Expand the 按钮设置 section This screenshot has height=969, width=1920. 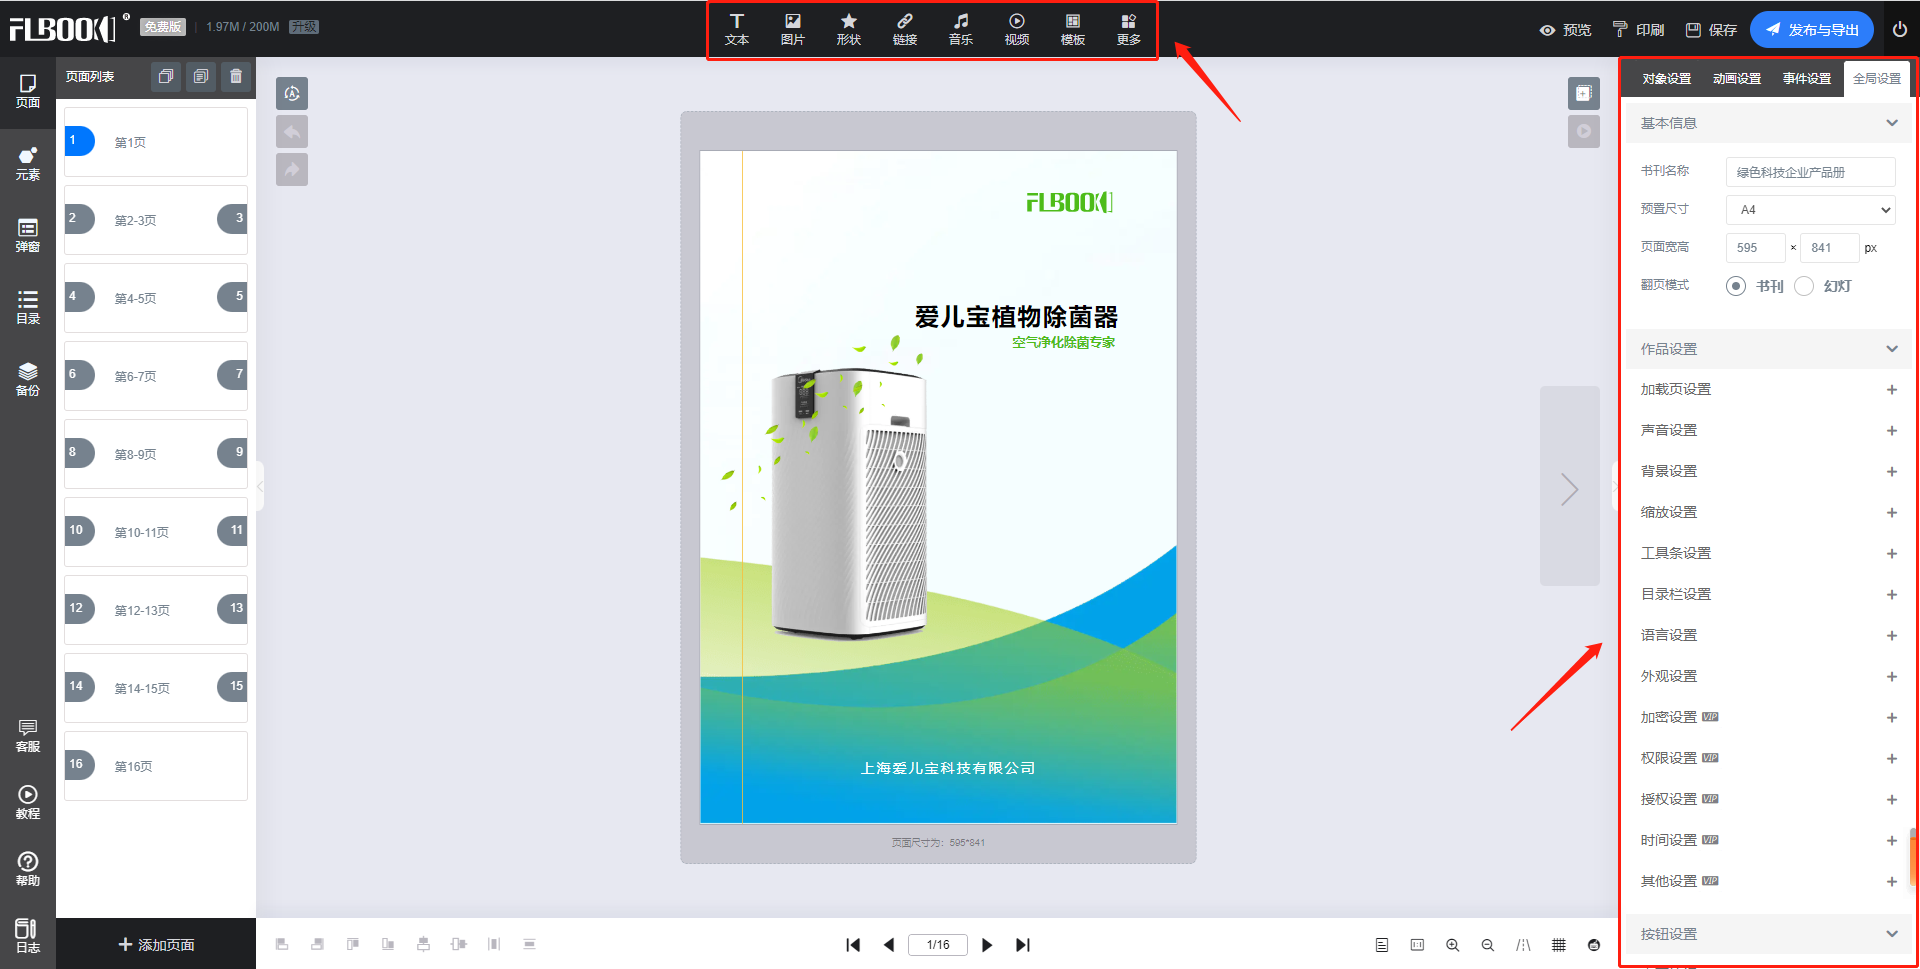[x=1892, y=934]
